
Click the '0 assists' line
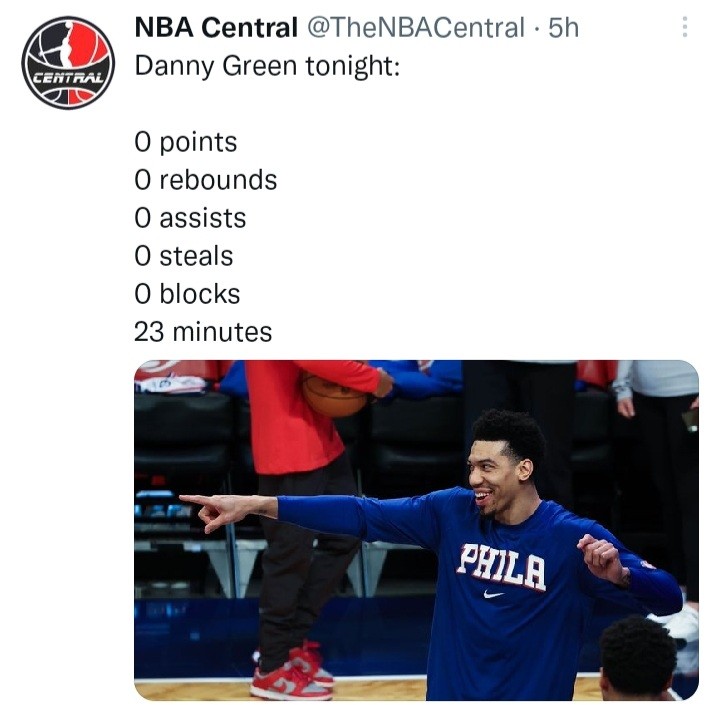191,218
